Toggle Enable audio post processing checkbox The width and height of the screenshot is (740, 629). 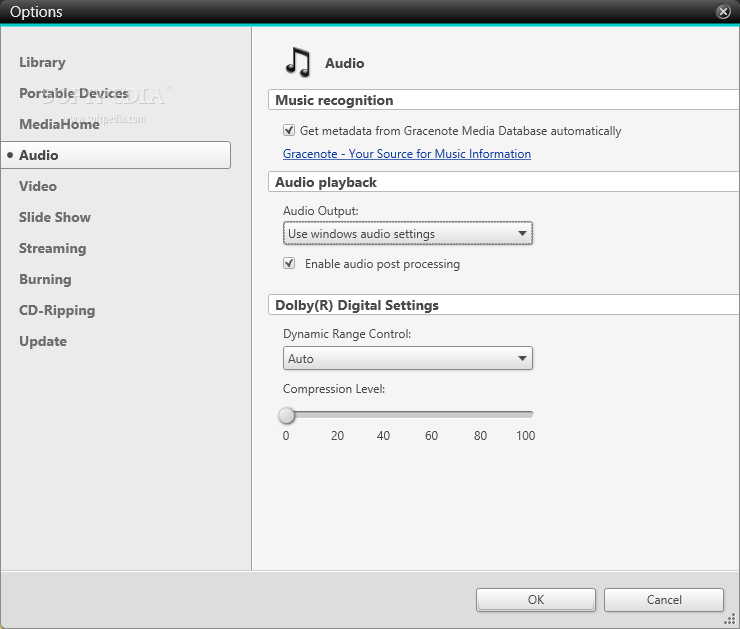(x=289, y=263)
